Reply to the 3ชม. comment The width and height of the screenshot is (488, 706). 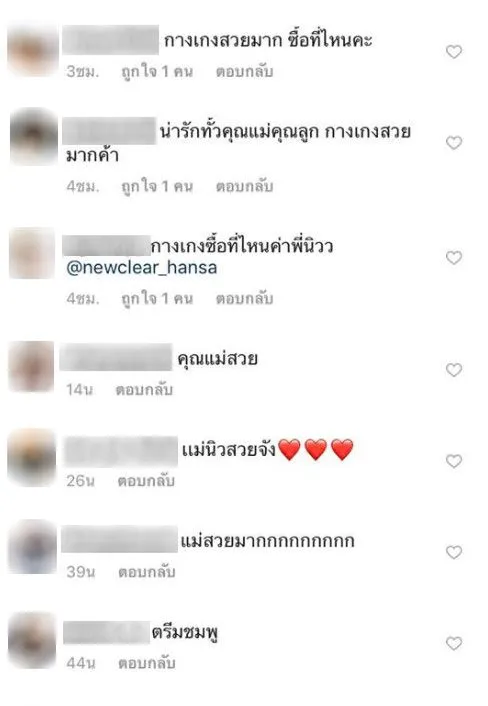click(x=244, y=72)
